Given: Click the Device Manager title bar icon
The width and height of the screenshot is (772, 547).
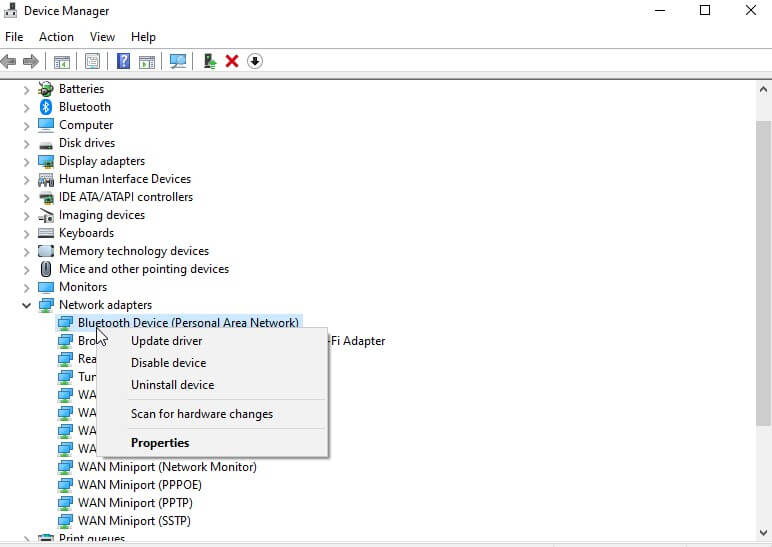Looking at the screenshot, I should click(10, 10).
